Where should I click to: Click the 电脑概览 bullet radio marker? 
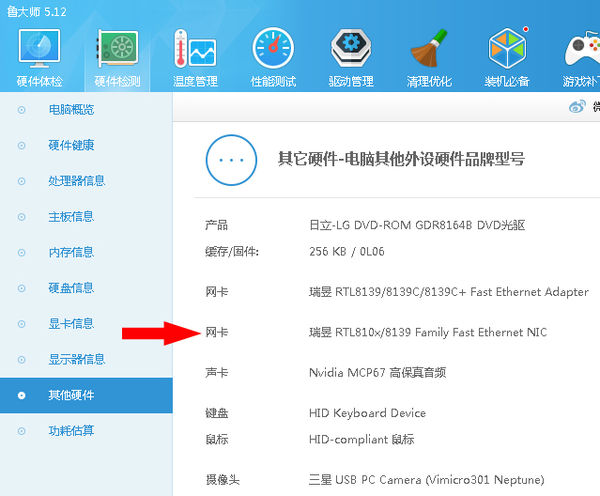coord(21,110)
